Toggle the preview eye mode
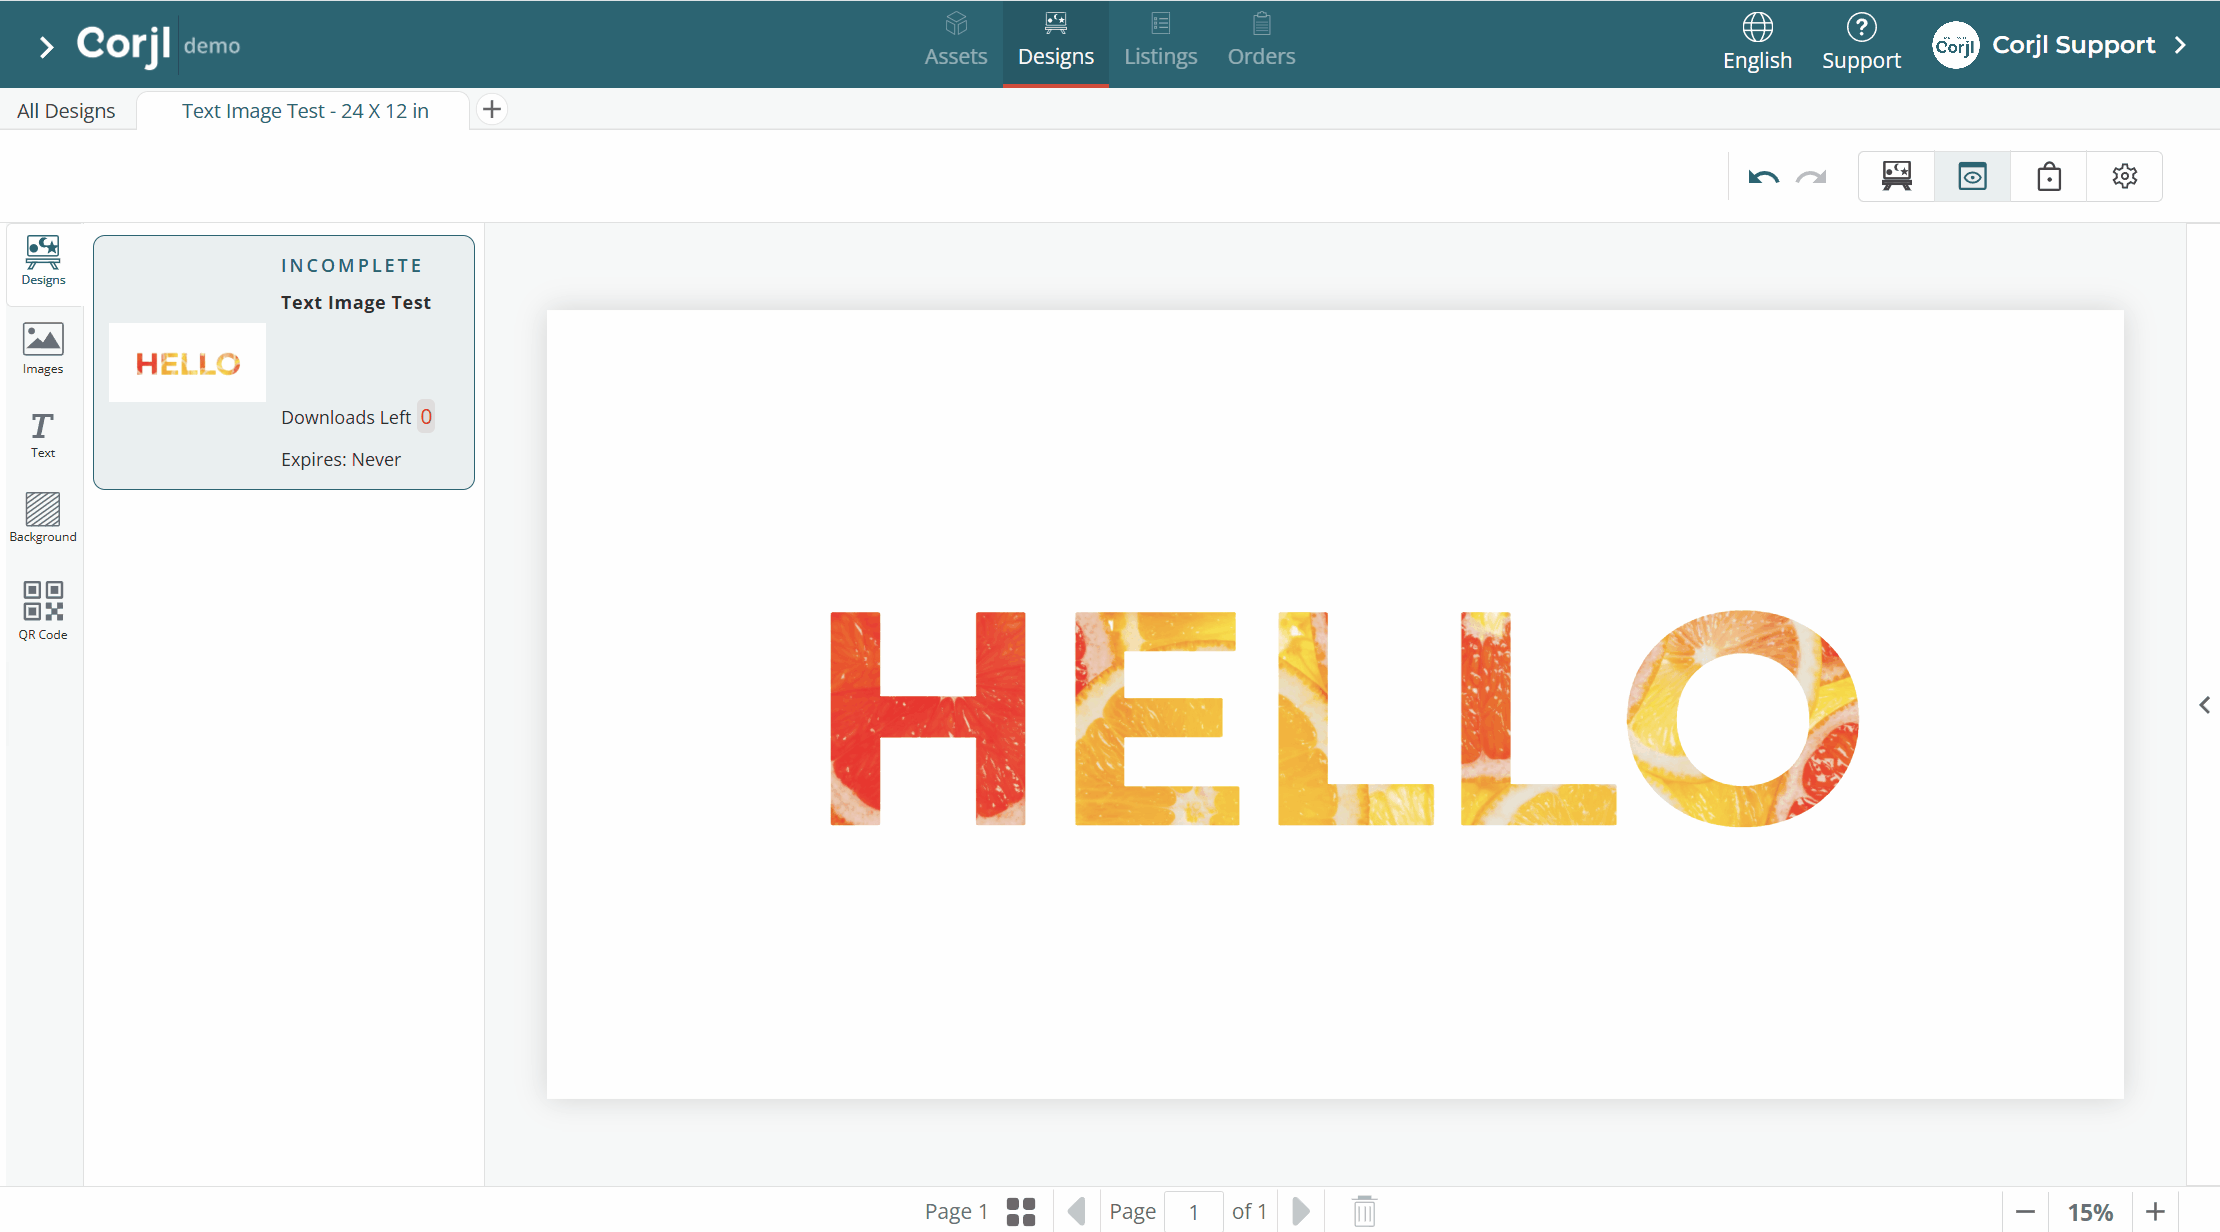2220x1232 pixels. tap(1972, 177)
